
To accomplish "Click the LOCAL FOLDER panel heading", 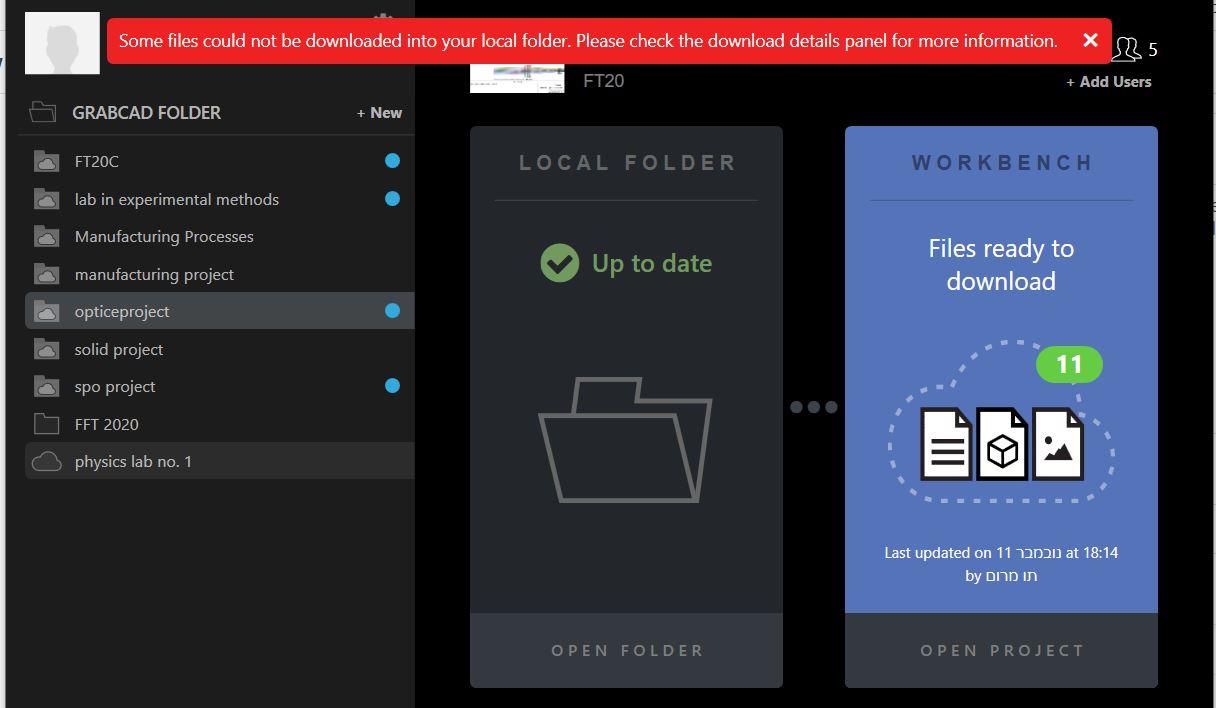I will 627,163.
